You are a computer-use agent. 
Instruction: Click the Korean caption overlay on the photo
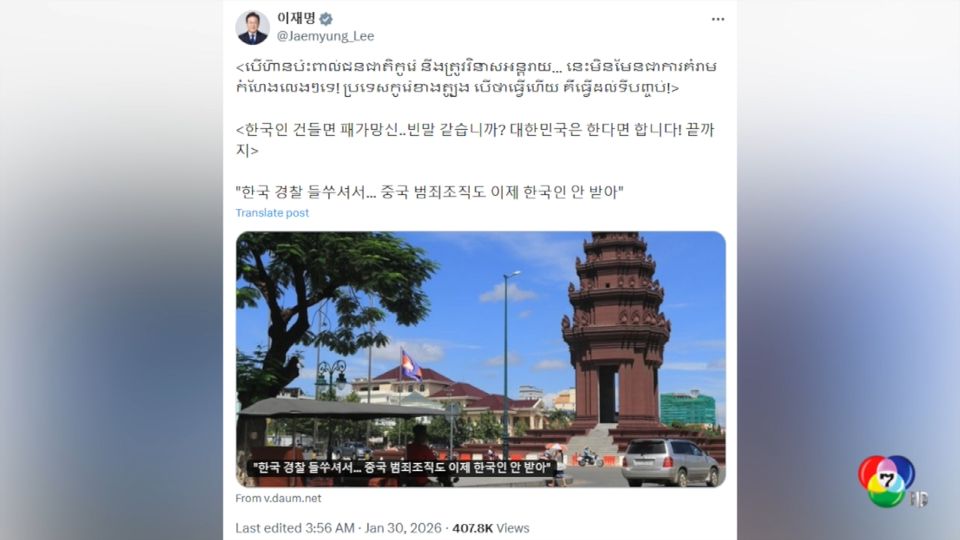coord(403,468)
